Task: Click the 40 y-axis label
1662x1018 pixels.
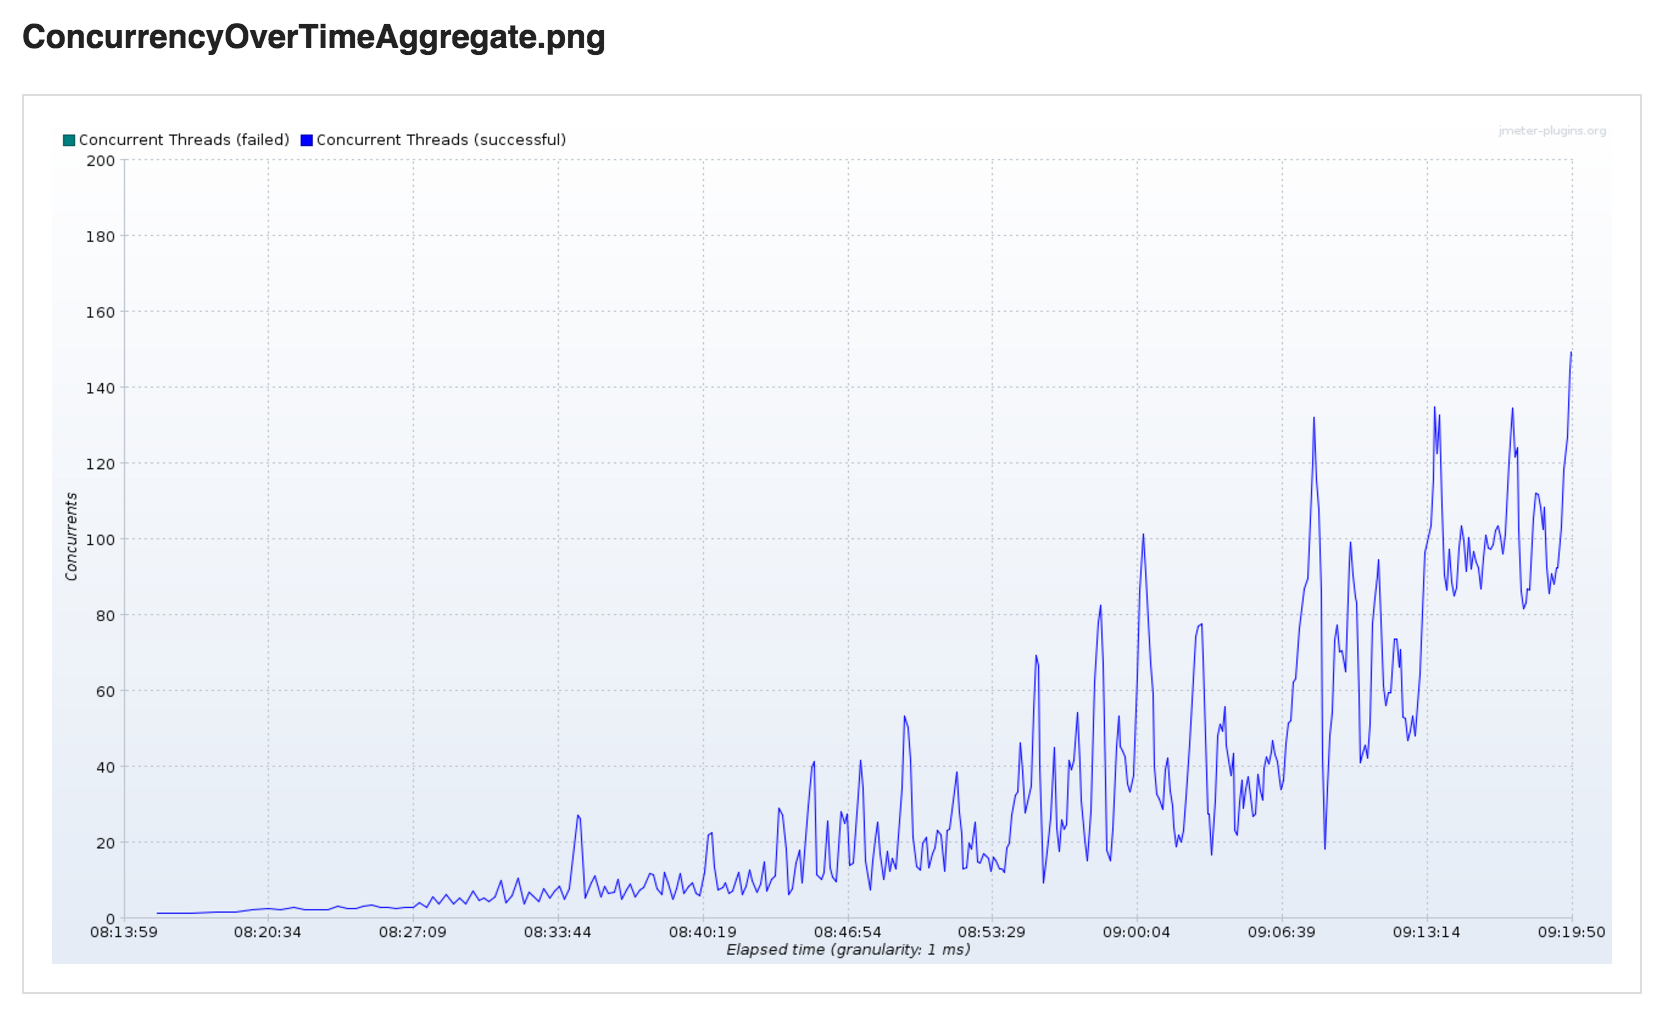Action: (x=105, y=767)
